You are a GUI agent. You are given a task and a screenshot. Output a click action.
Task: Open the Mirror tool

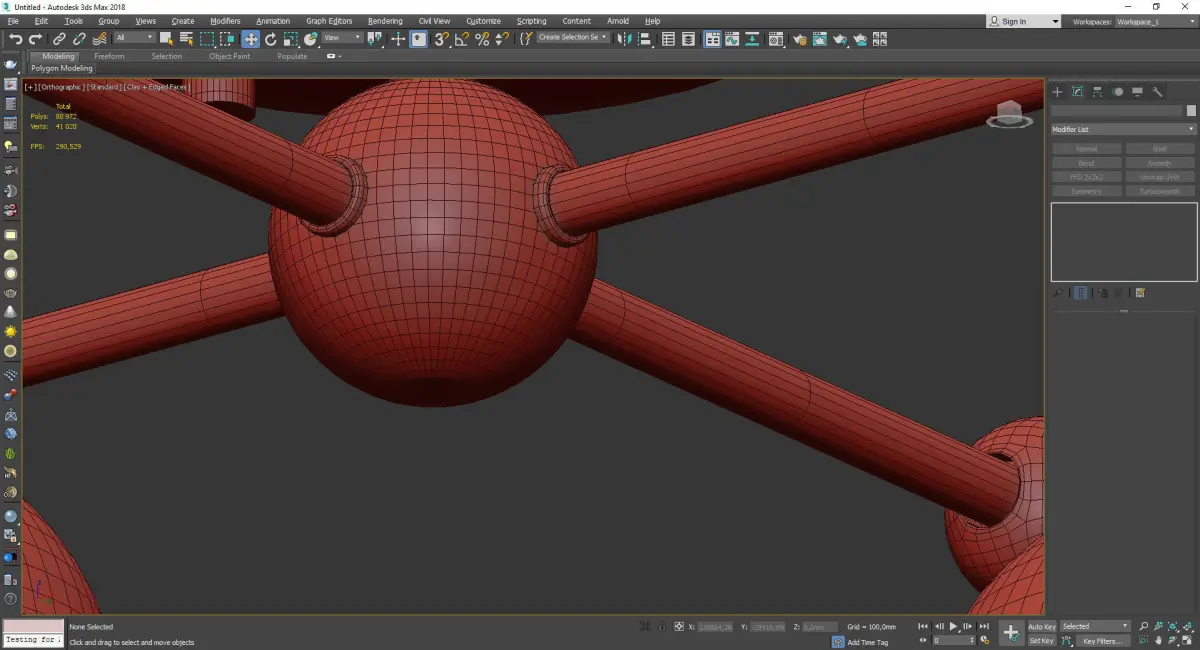[x=625, y=39]
